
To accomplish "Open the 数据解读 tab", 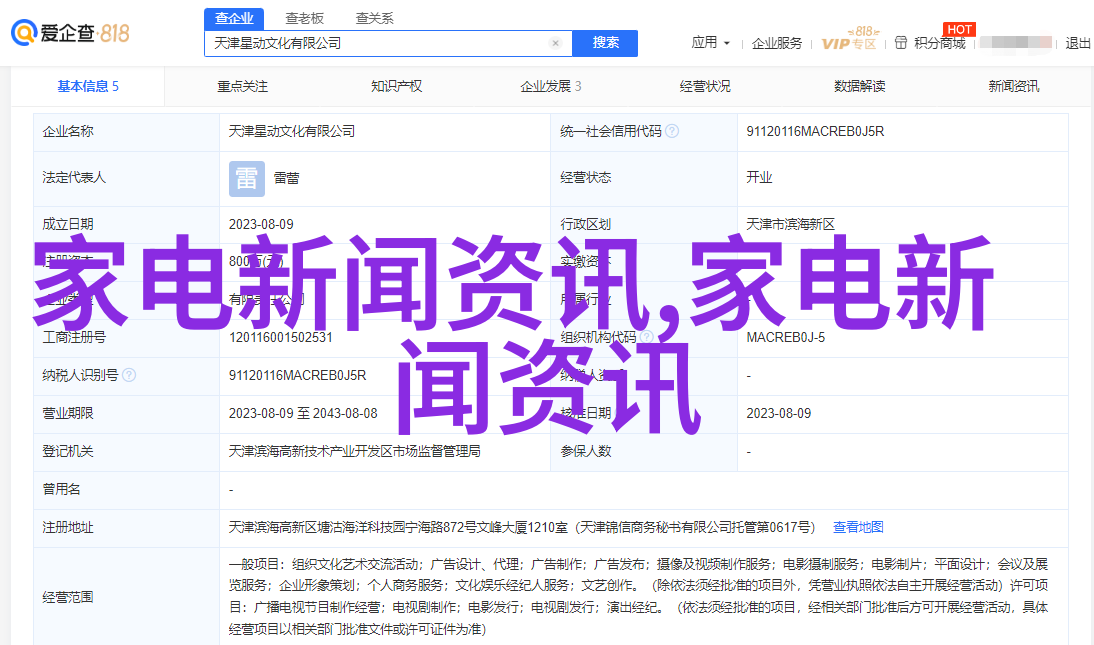I will [860, 86].
